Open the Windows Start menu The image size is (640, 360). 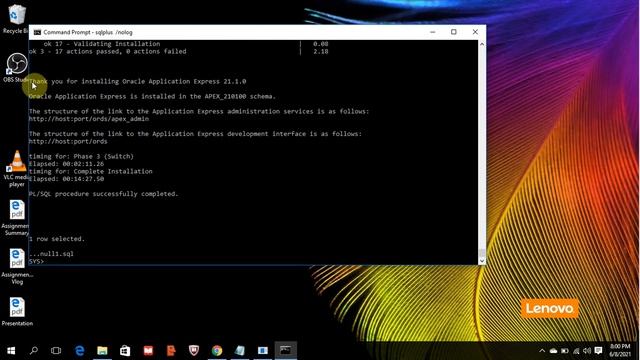tap(11, 350)
